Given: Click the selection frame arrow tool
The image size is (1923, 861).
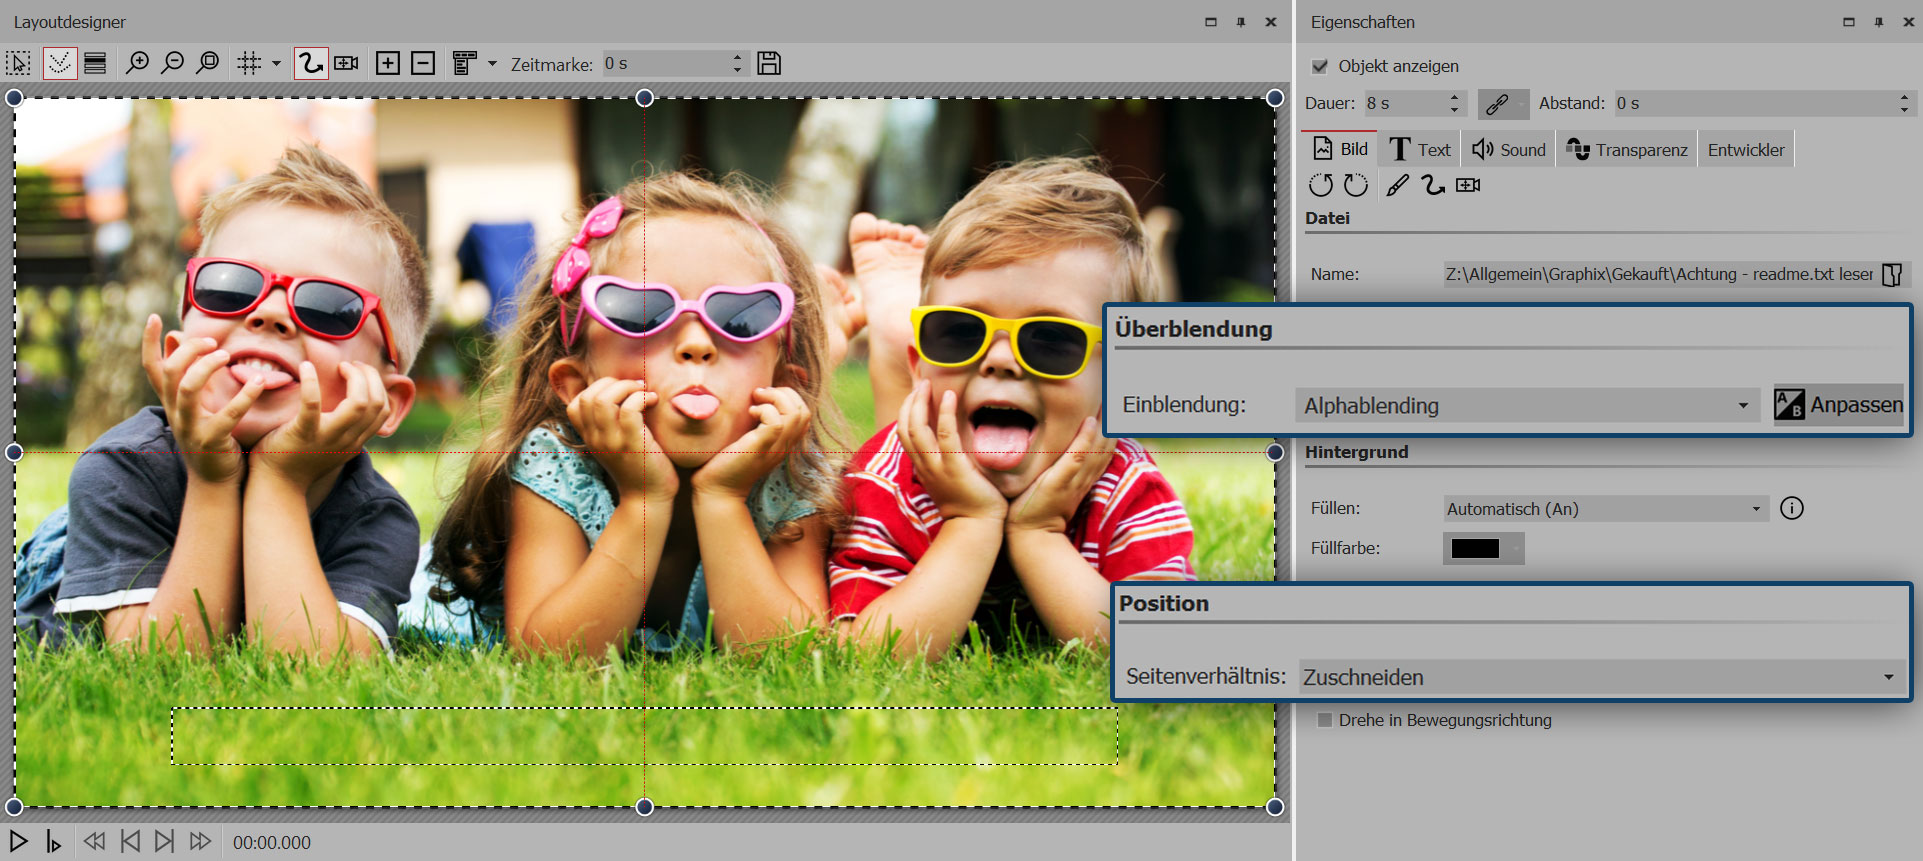Looking at the screenshot, I should pos(18,64).
